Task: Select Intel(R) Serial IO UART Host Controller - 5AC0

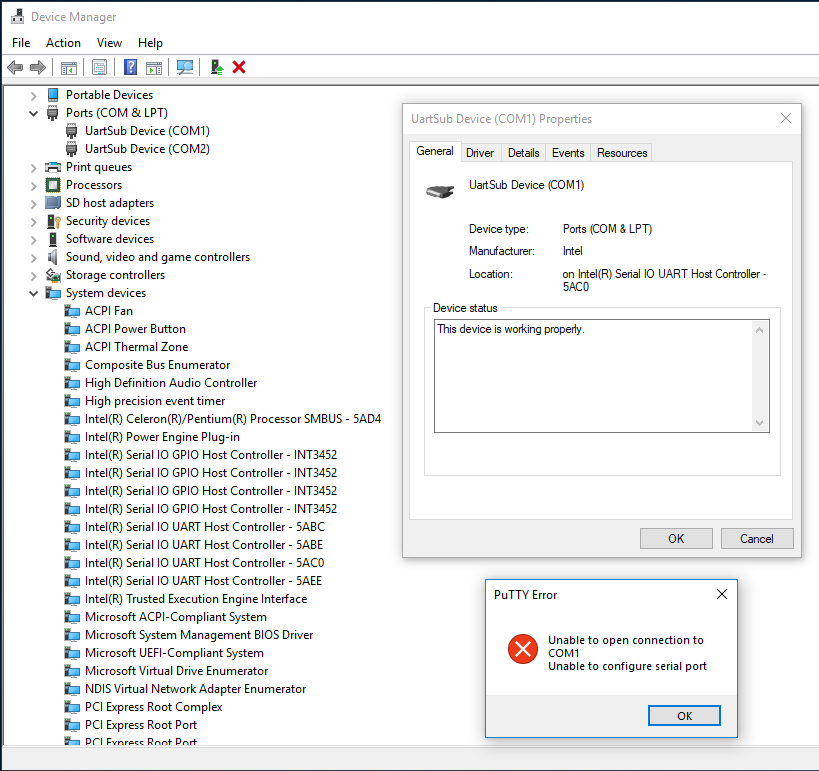Action: point(204,563)
